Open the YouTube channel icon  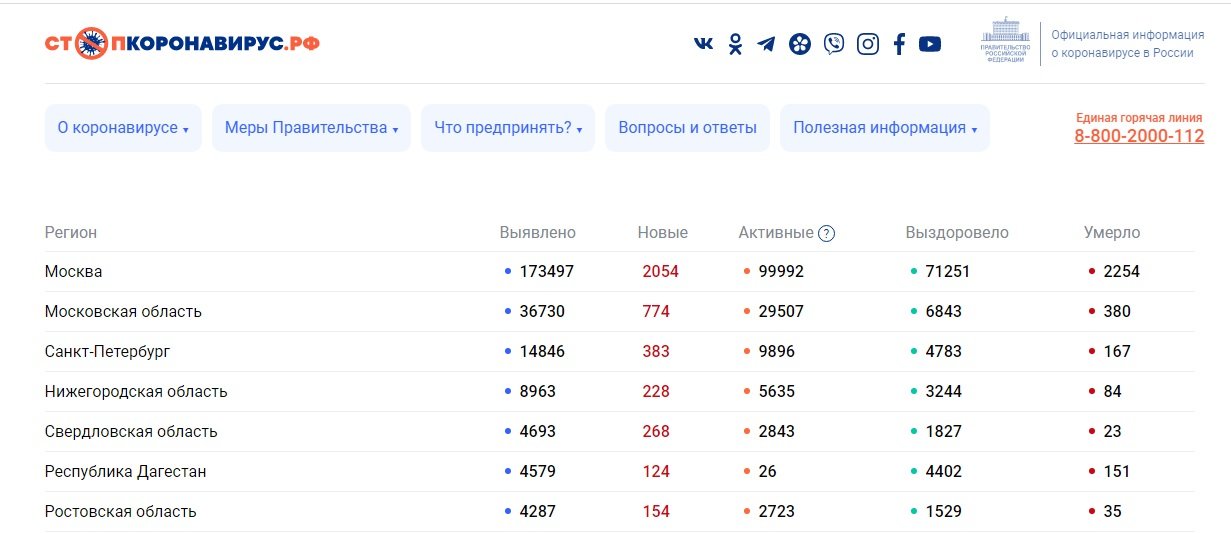[930, 44]
